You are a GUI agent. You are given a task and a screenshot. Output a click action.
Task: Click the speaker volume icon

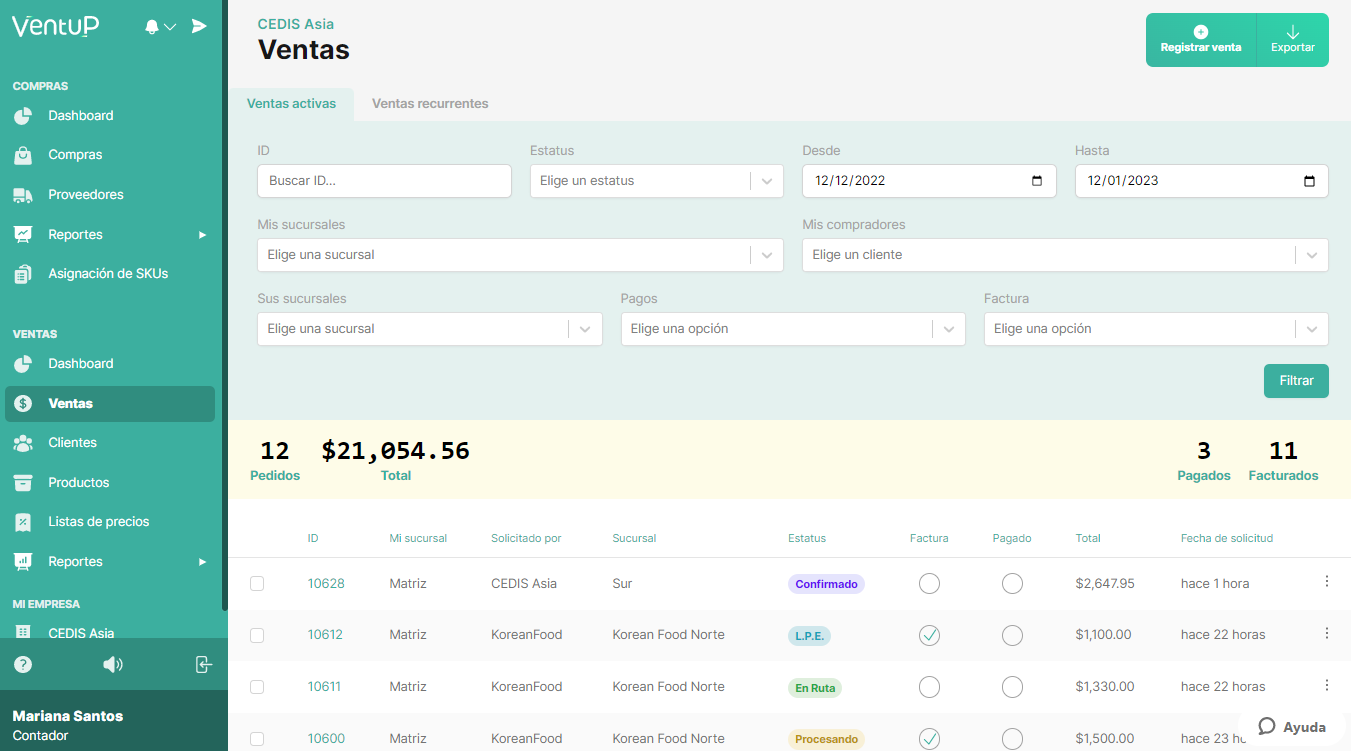tap(113, 664)
